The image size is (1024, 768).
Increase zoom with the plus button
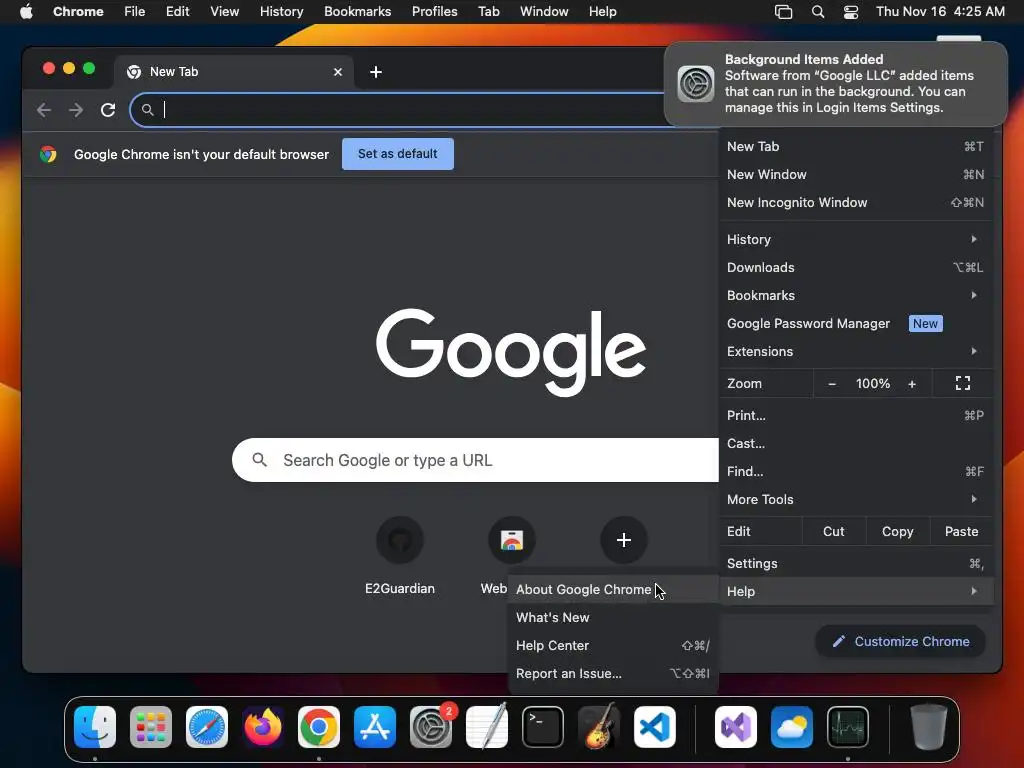point(912,383)
